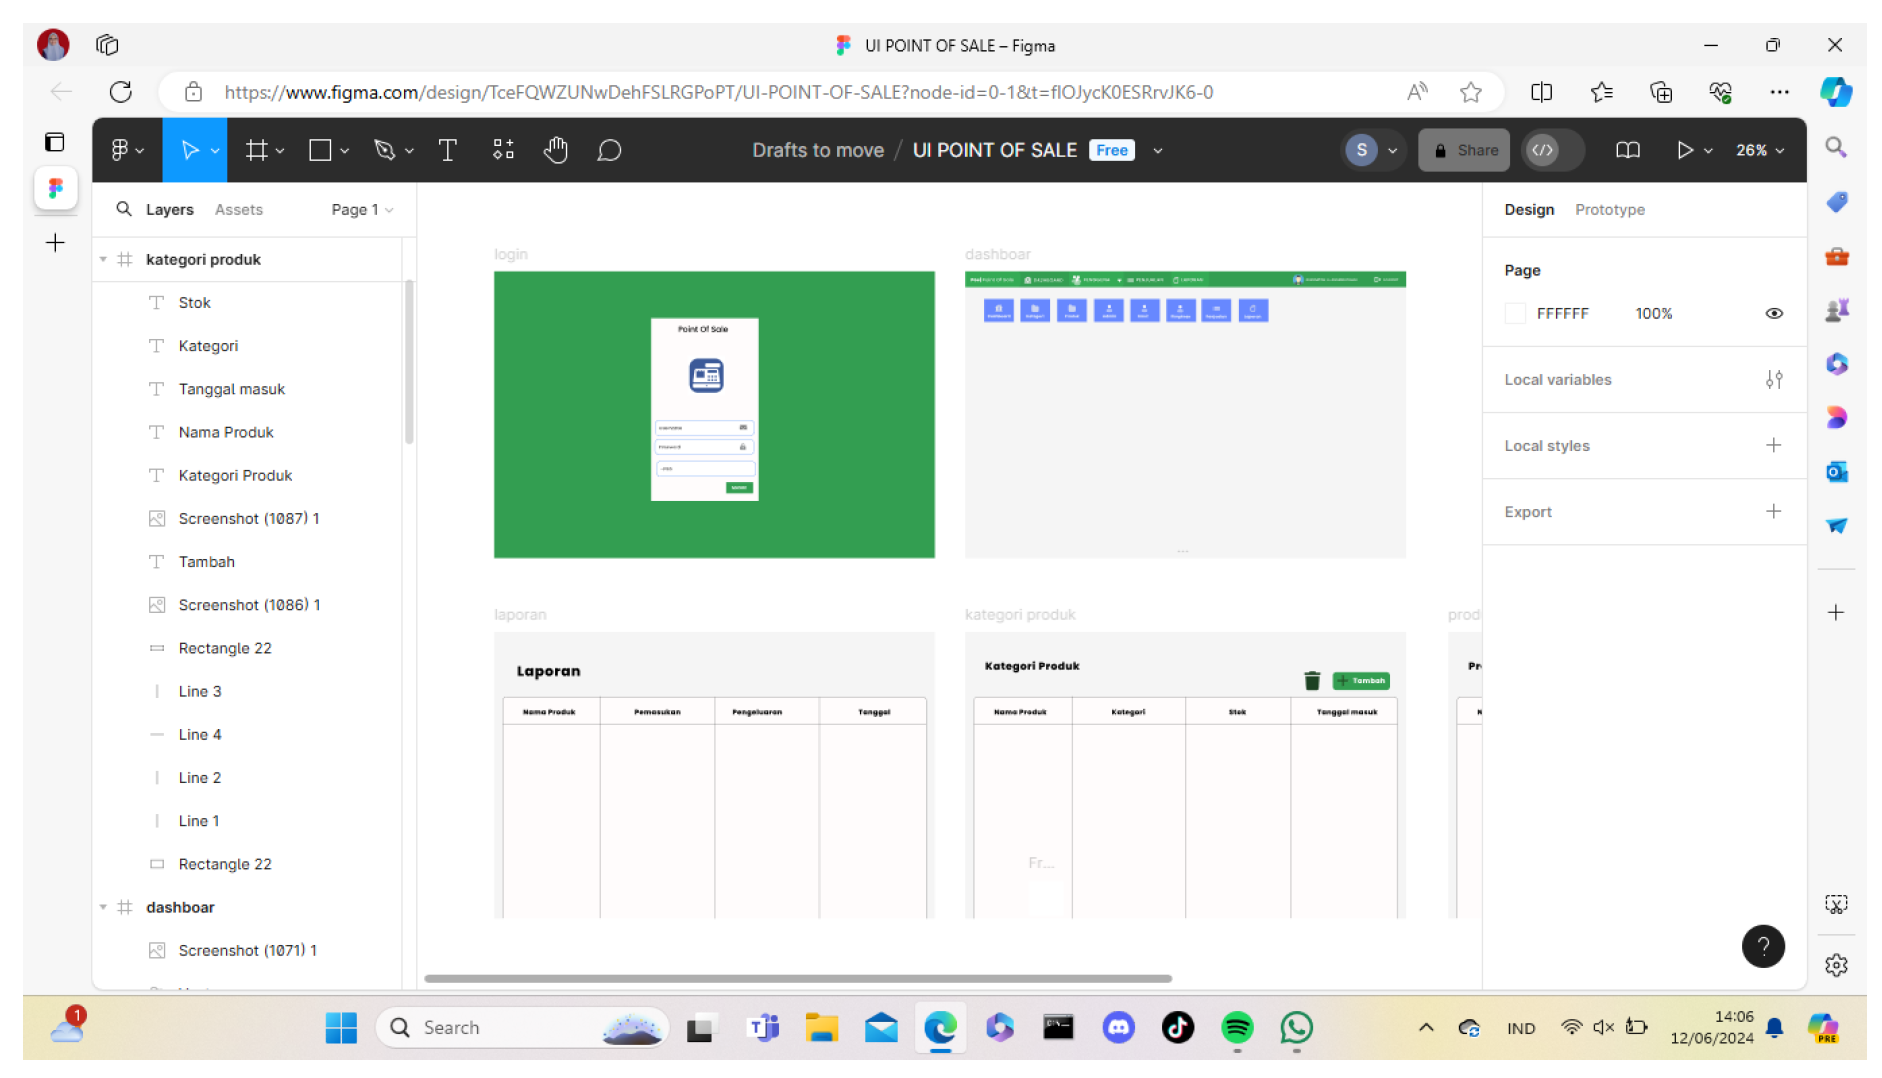Open the zoom level dropdown
Image resolution: width=1882 pixels, height=1078 pixels.
1758,150
